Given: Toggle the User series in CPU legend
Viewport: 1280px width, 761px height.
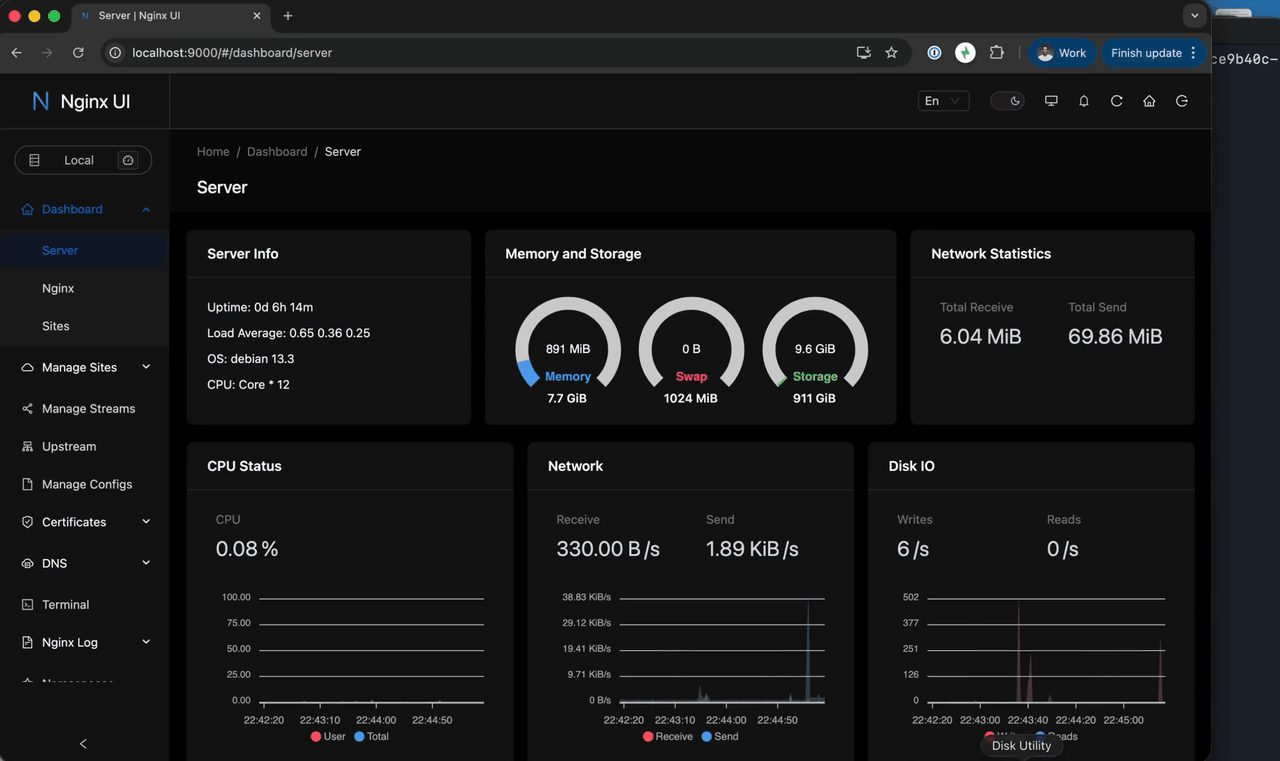Looking at the screenshot, I should (x=328, y=737).
